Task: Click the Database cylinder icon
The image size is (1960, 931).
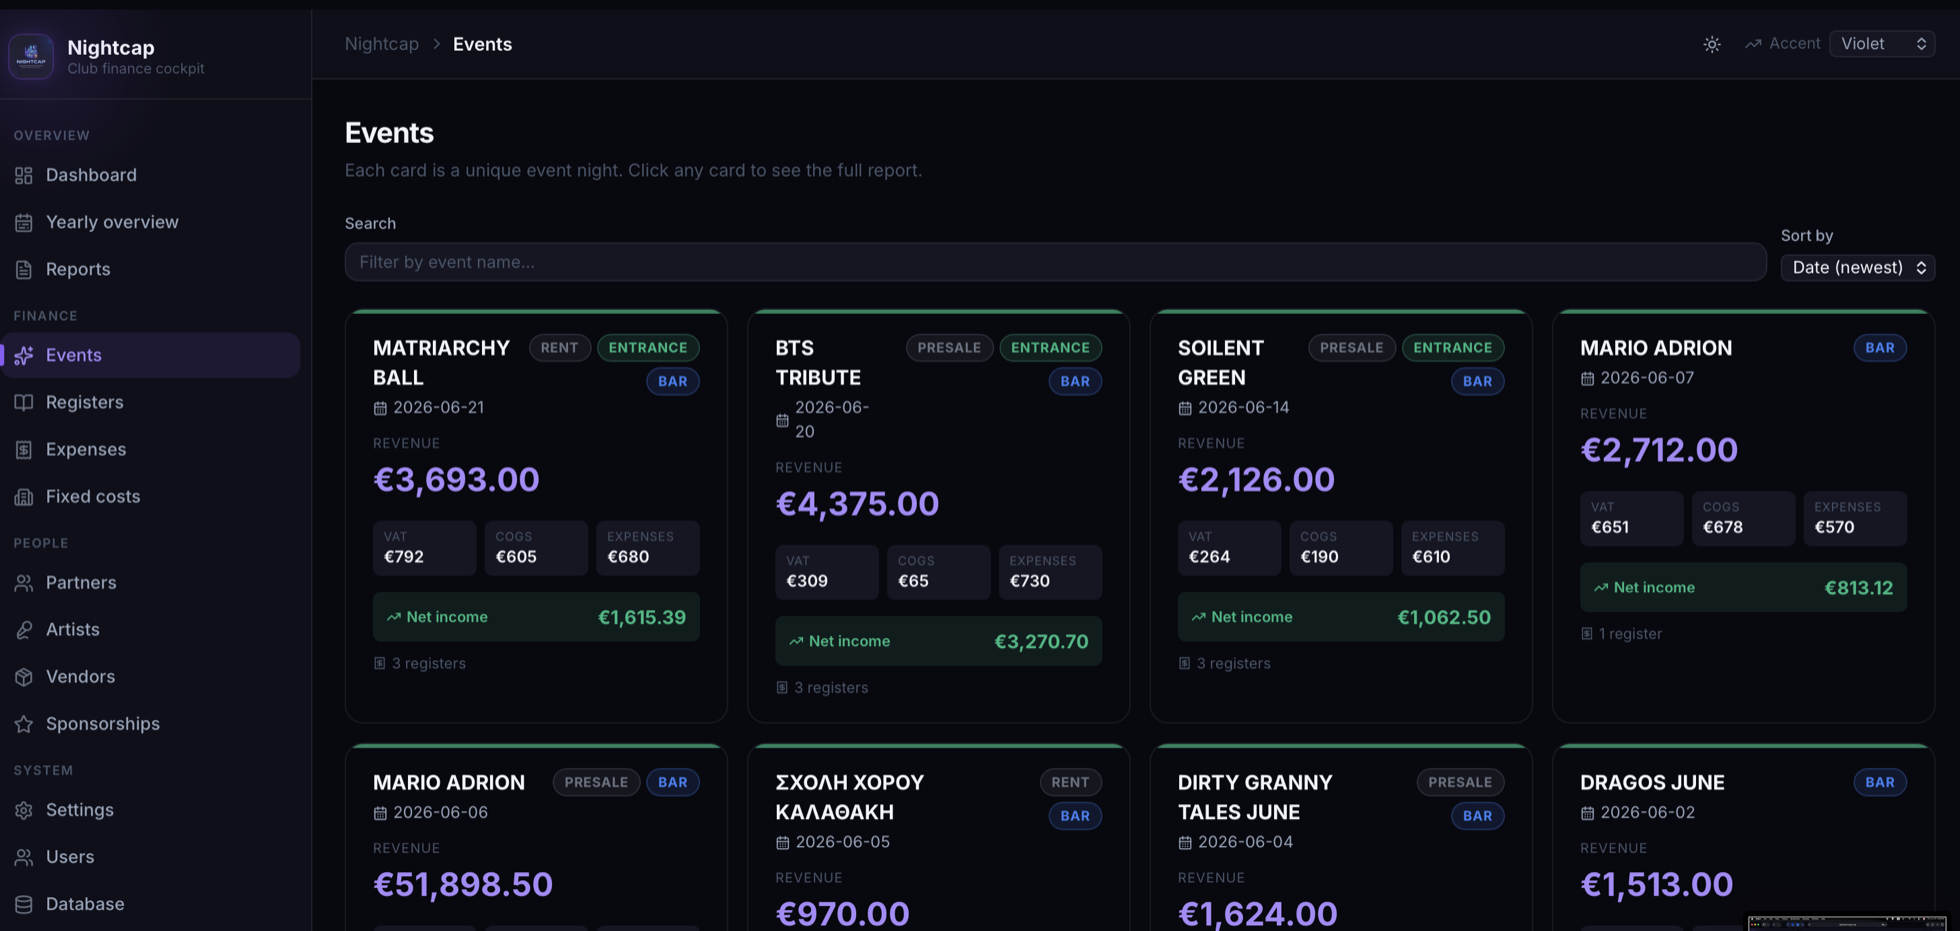Action: pyautogui.click(x=24, y=903)
